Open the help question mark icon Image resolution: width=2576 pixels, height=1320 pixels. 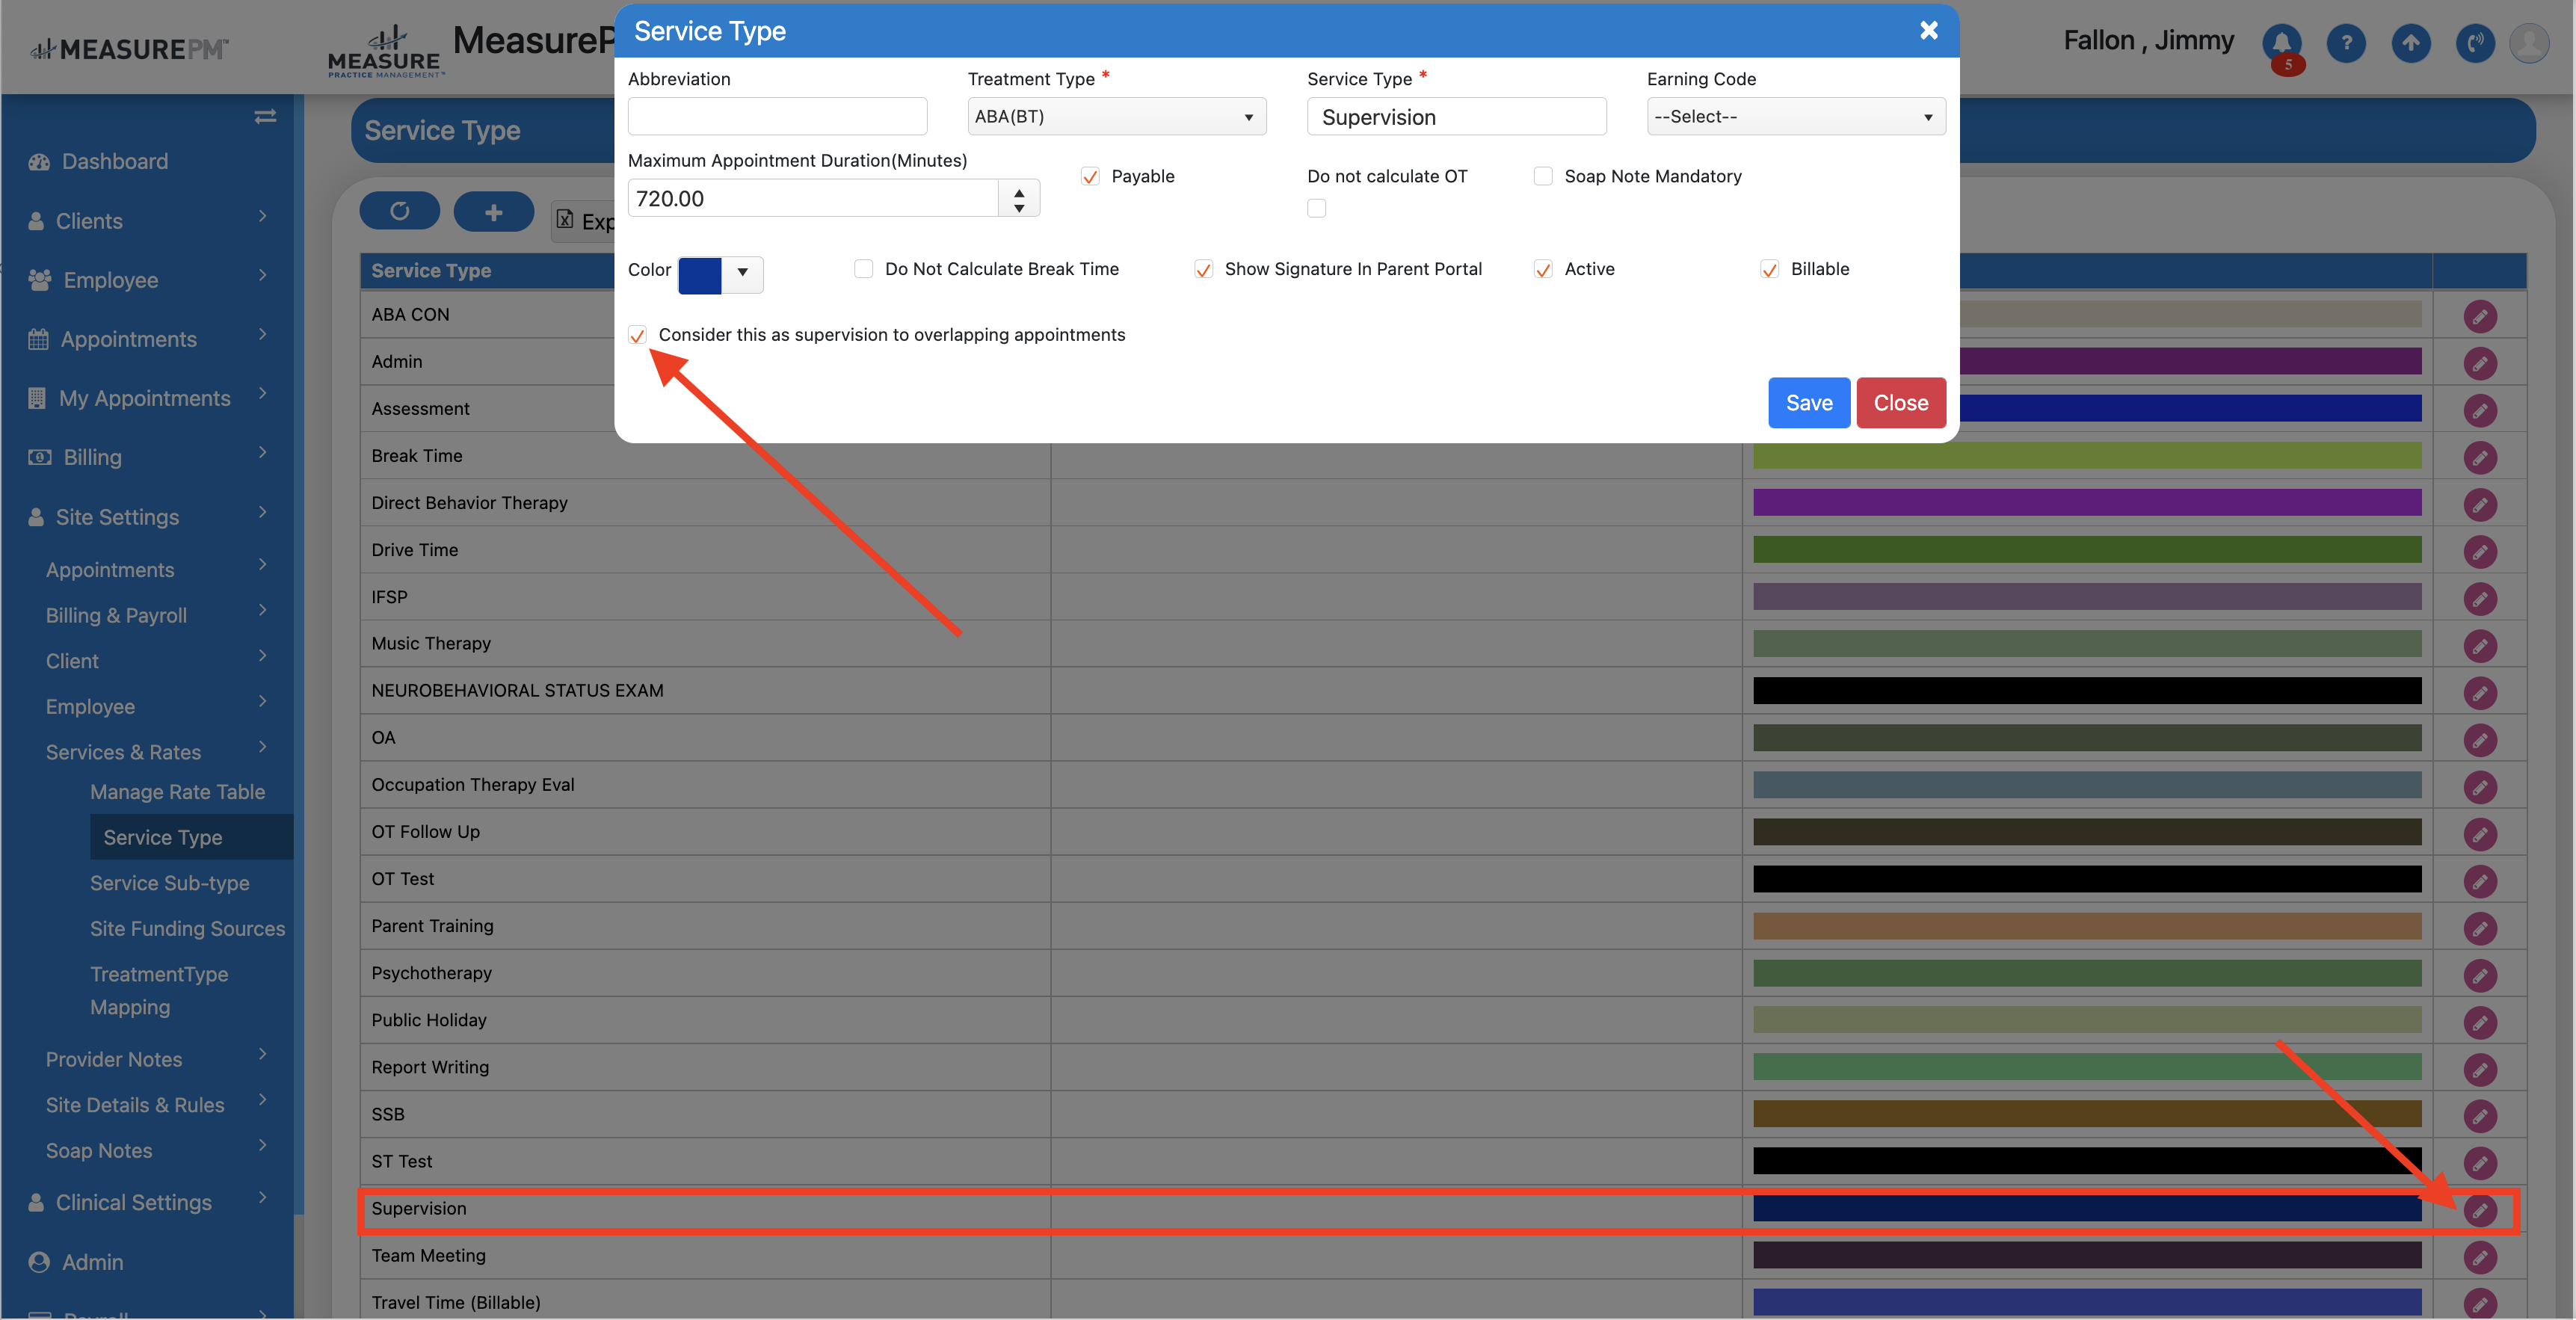click(x=2345, y=43)
